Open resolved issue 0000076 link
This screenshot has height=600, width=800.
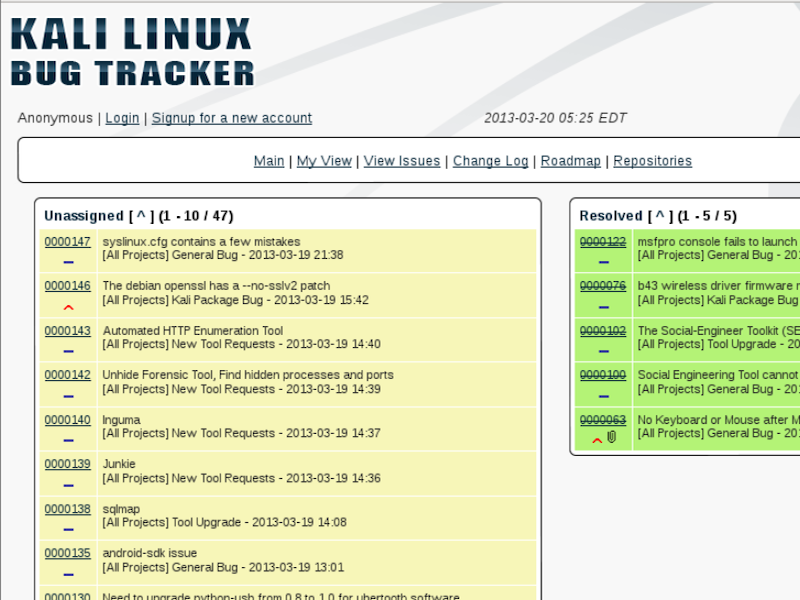coord(603,286)
